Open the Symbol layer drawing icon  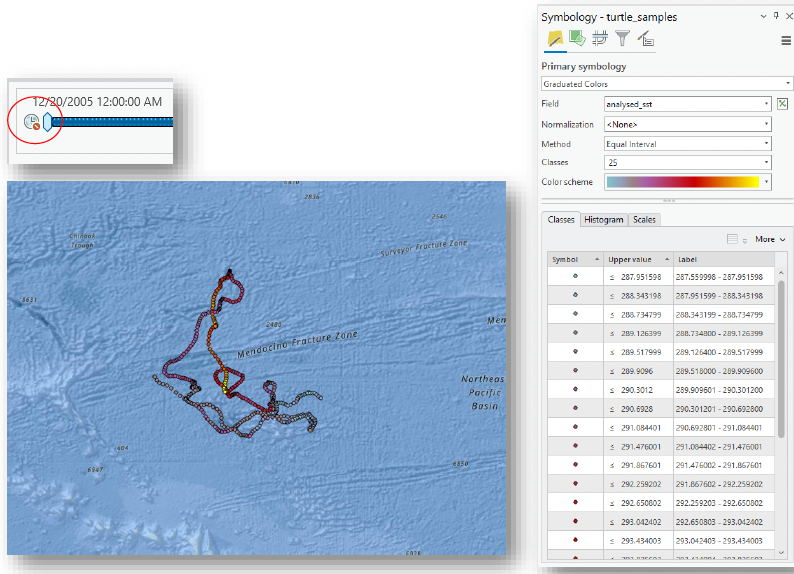[x=600, y=39]
